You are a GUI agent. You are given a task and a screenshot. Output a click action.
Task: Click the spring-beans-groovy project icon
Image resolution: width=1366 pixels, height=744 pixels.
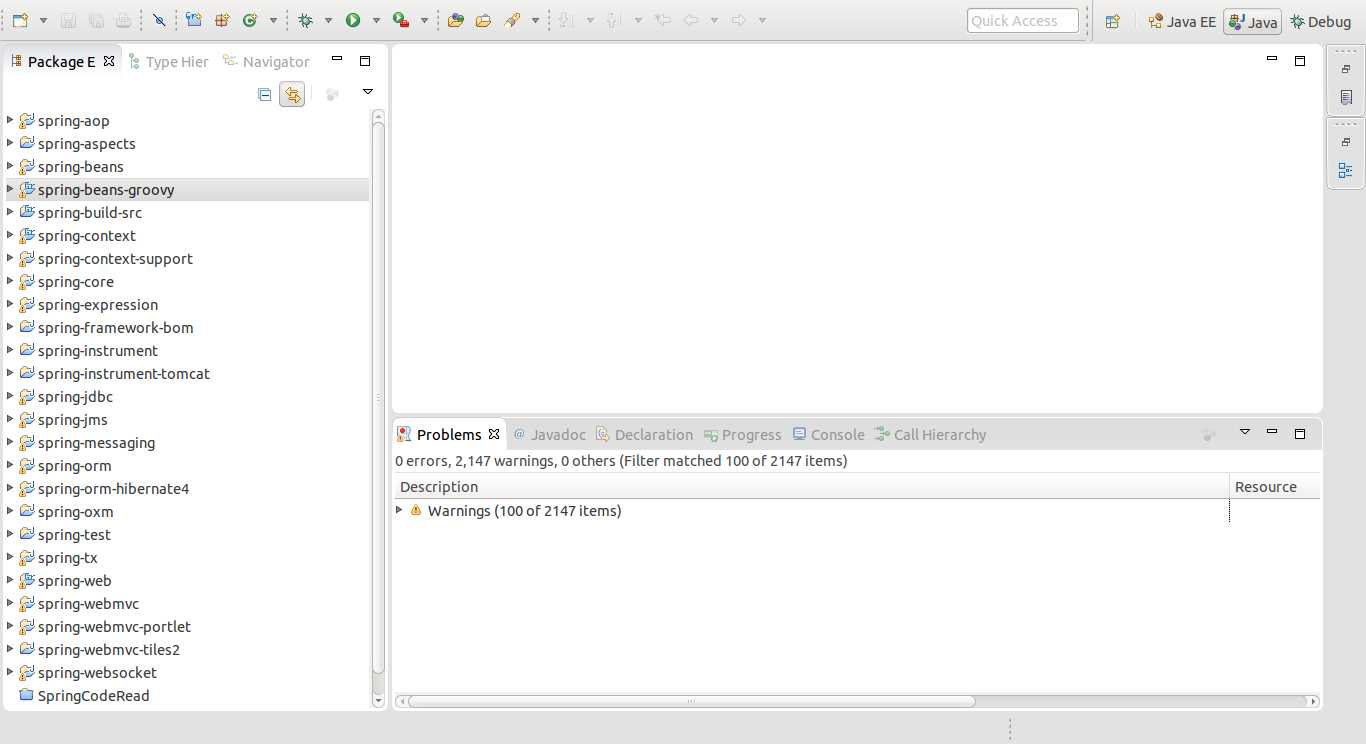[x=27, y=189]
